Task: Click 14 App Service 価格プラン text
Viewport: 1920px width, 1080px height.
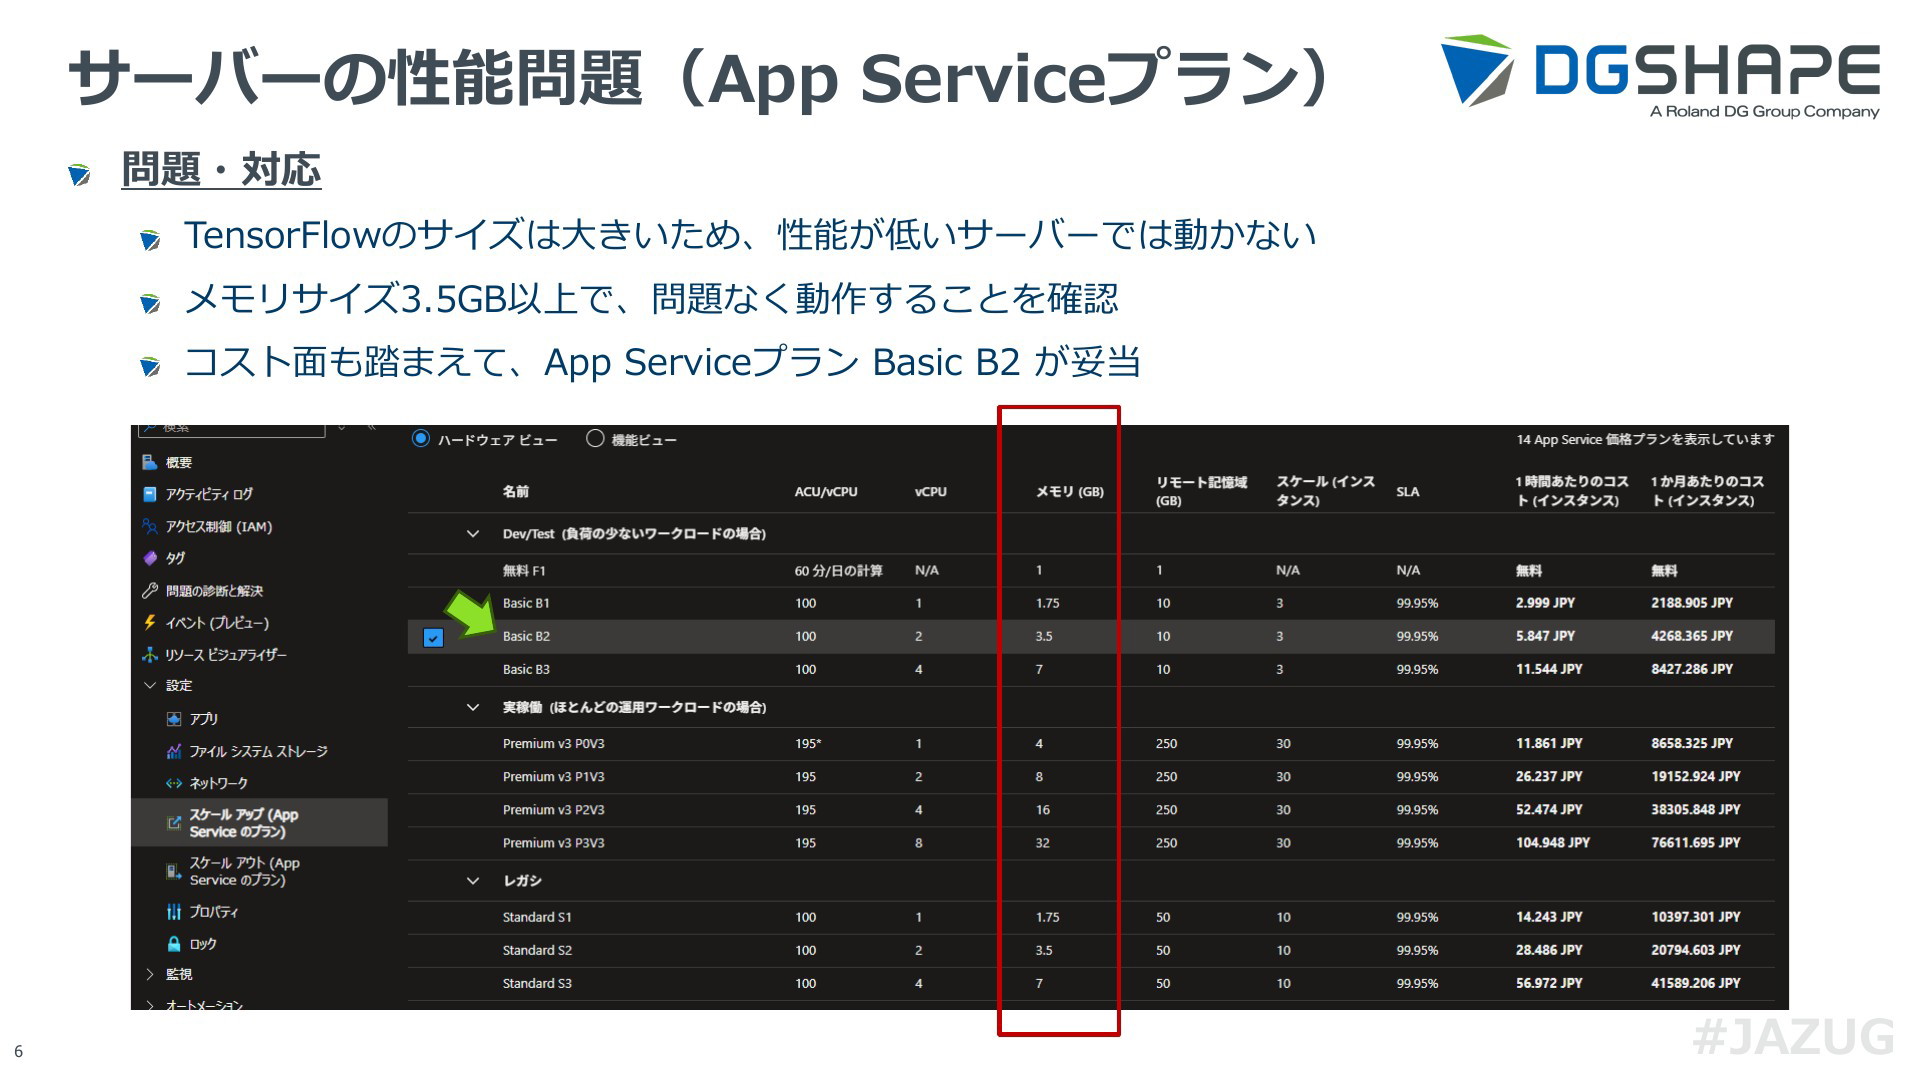Action: click(x=1645, y=439)
